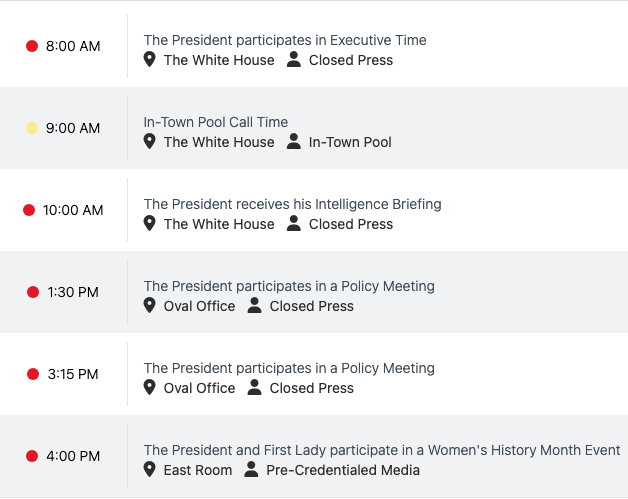Image resolution: width=628 pixels, height=499 pixels.
Task: Click the East Room location text
Action: click(198, 470)
